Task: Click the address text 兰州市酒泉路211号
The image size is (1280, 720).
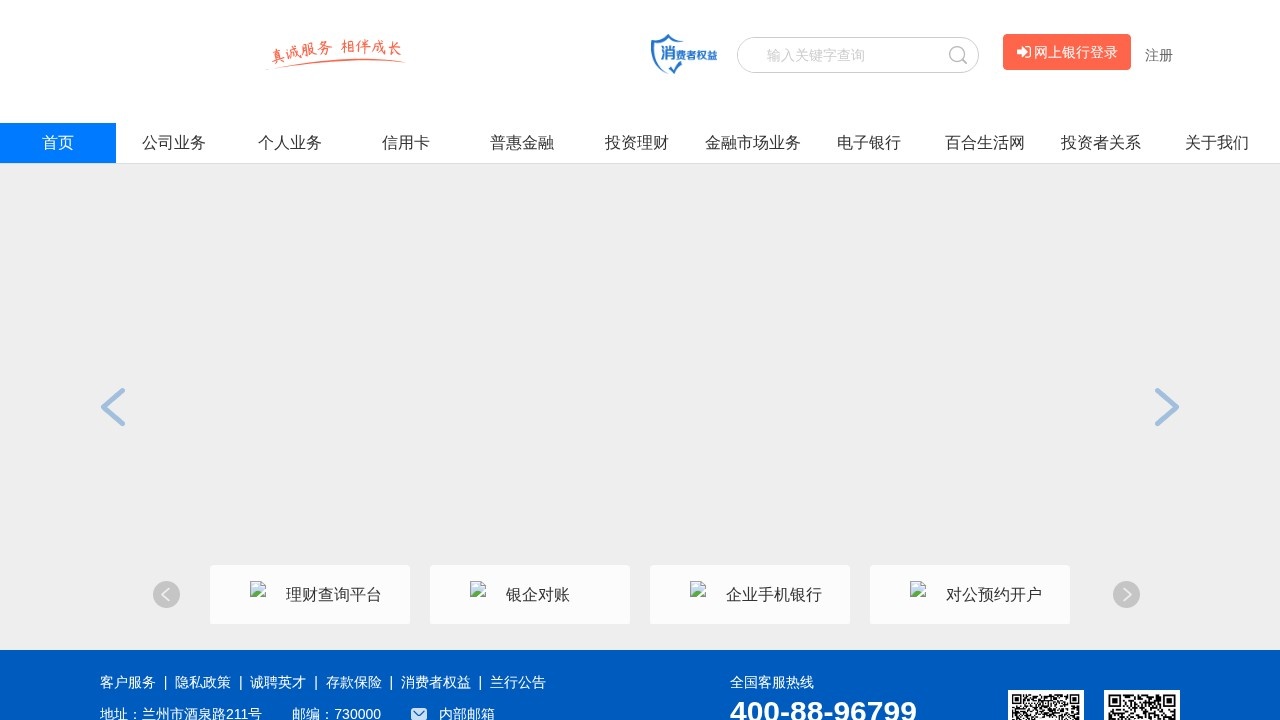Action: 202,714
